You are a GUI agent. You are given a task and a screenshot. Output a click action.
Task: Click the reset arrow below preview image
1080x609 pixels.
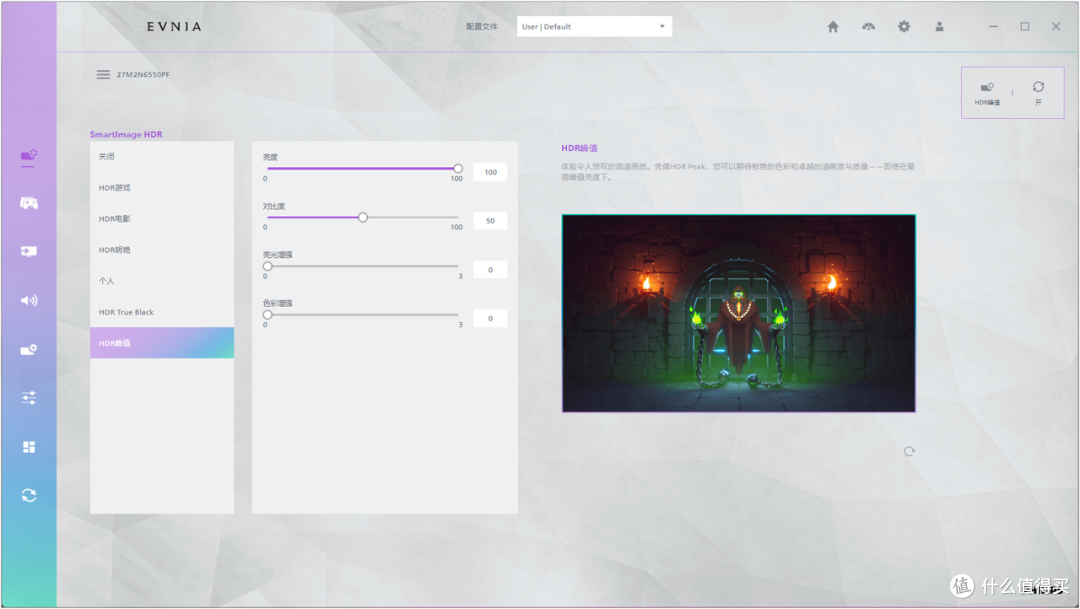click(x=909, y=451)
